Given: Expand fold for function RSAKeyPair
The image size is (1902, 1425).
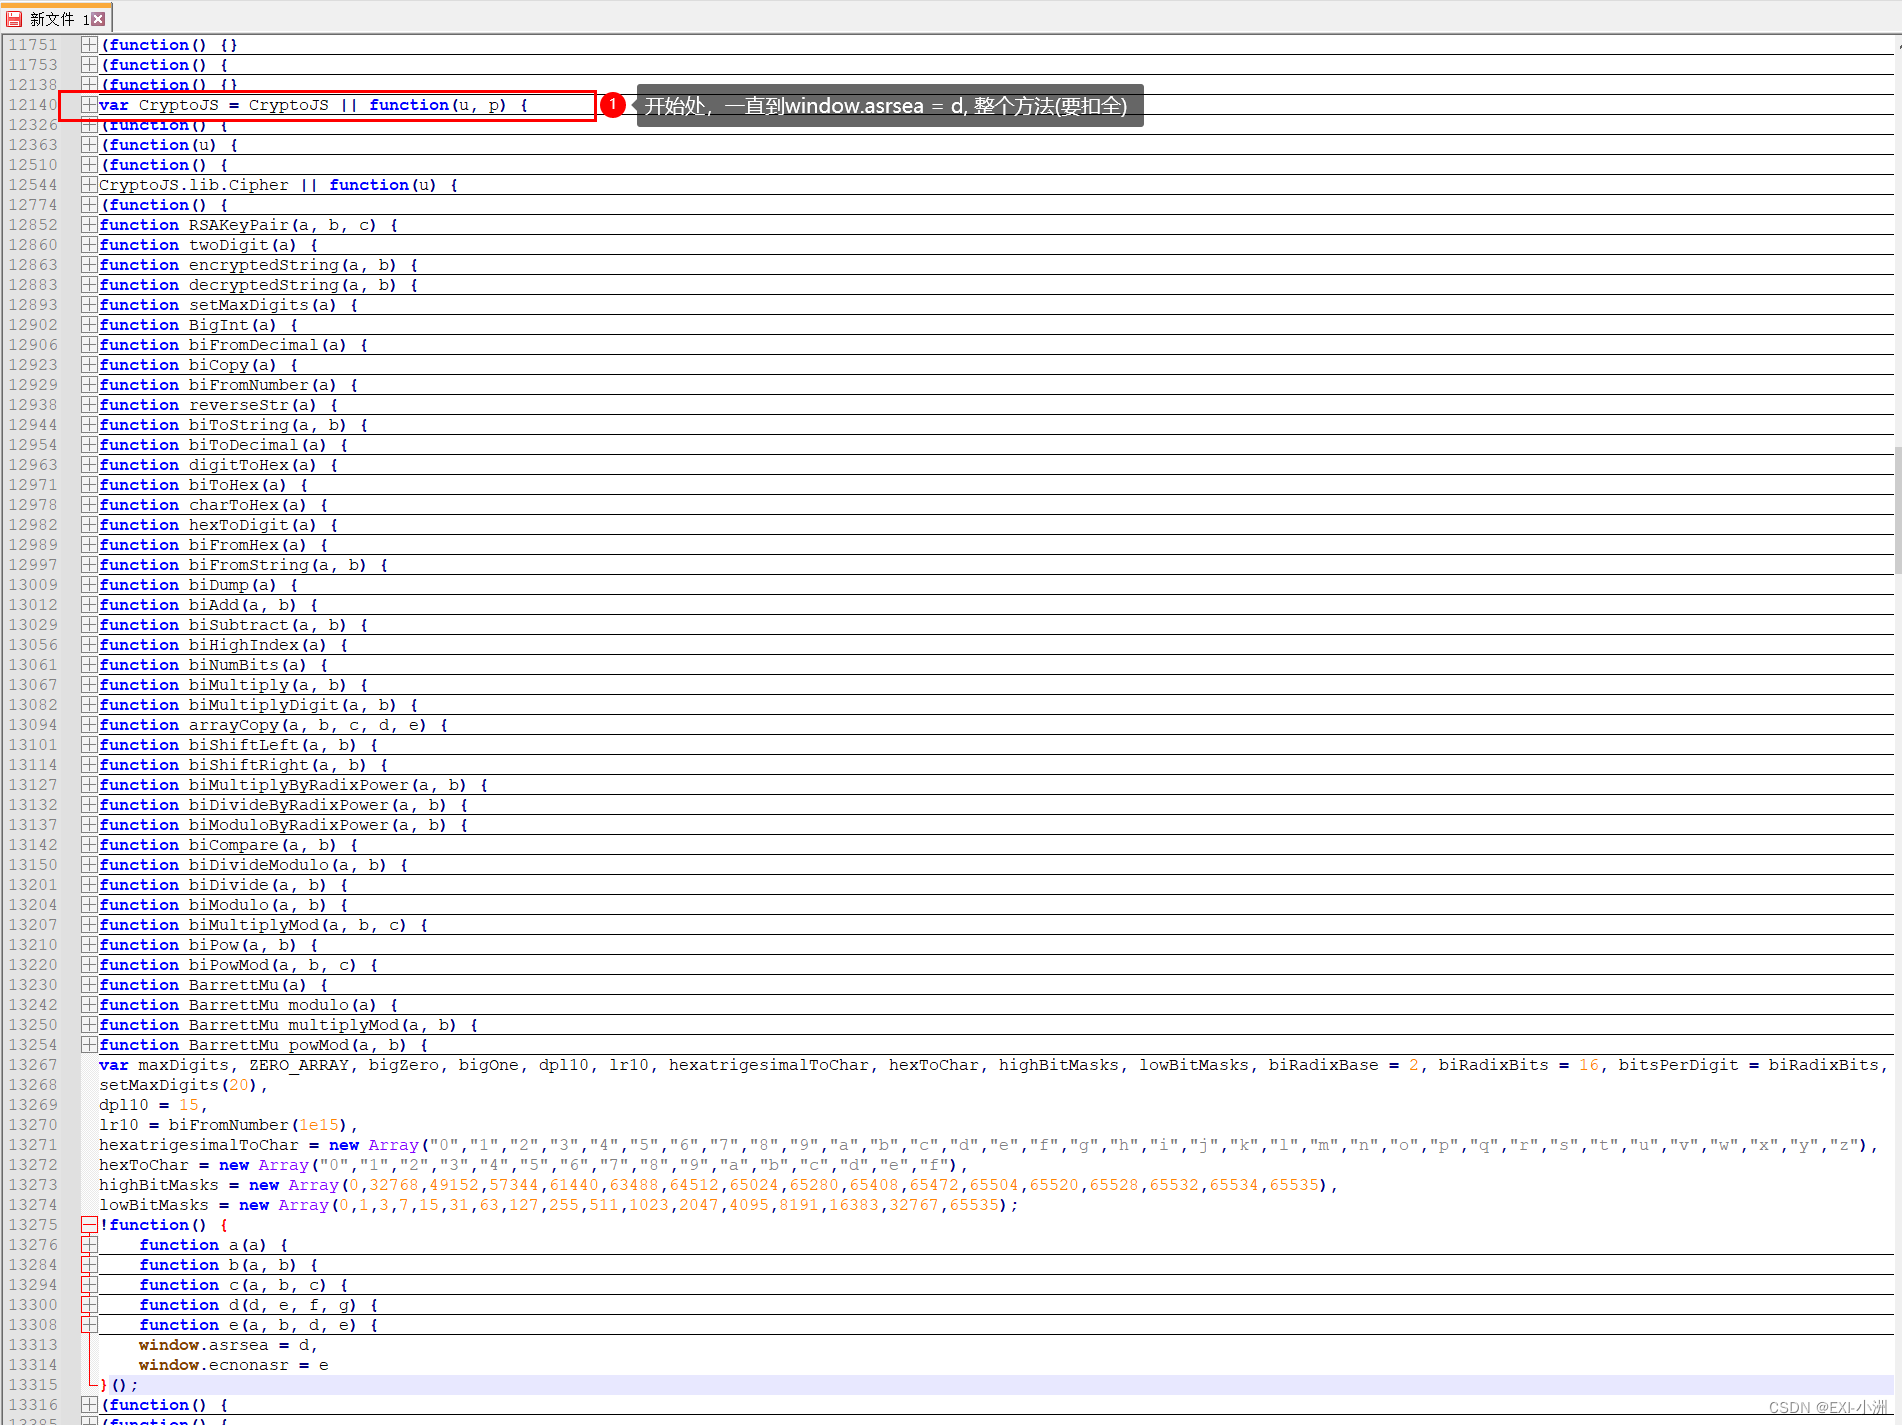Looking at the screenshot, I should coord(89,225).
